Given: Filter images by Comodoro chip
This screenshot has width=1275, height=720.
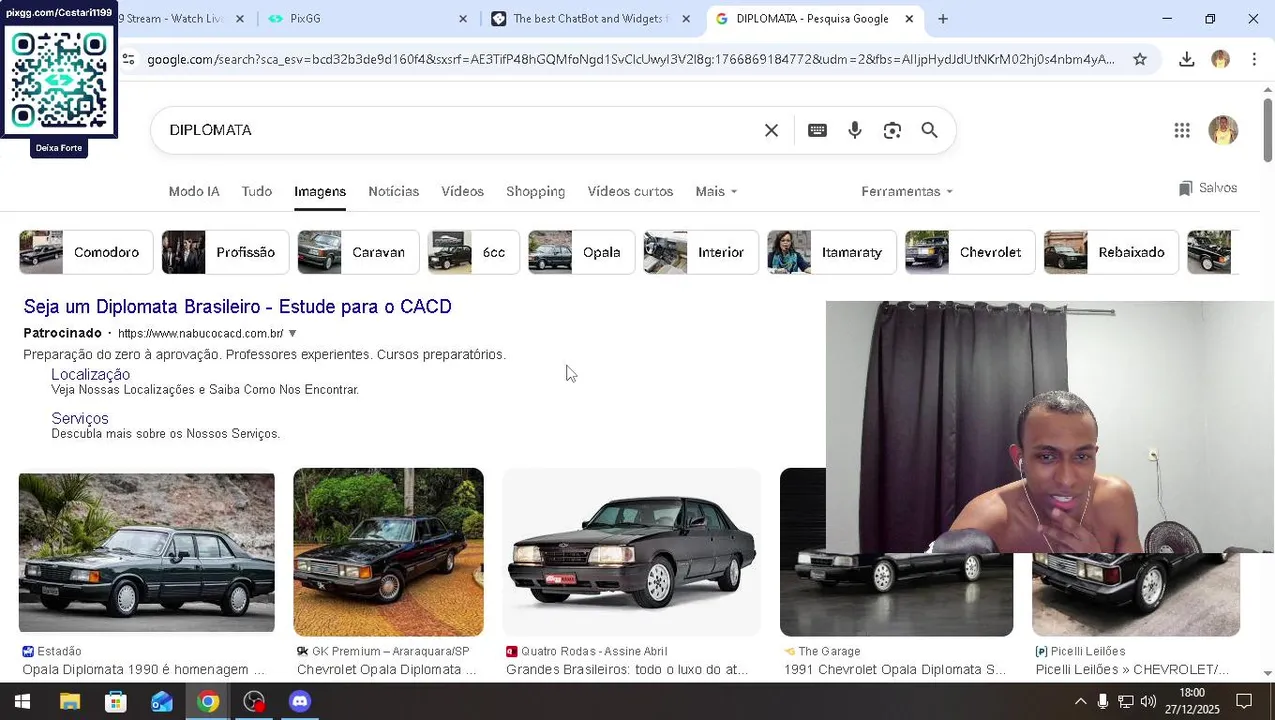Looking at the screenshot, I should click(x=86, y=252).
